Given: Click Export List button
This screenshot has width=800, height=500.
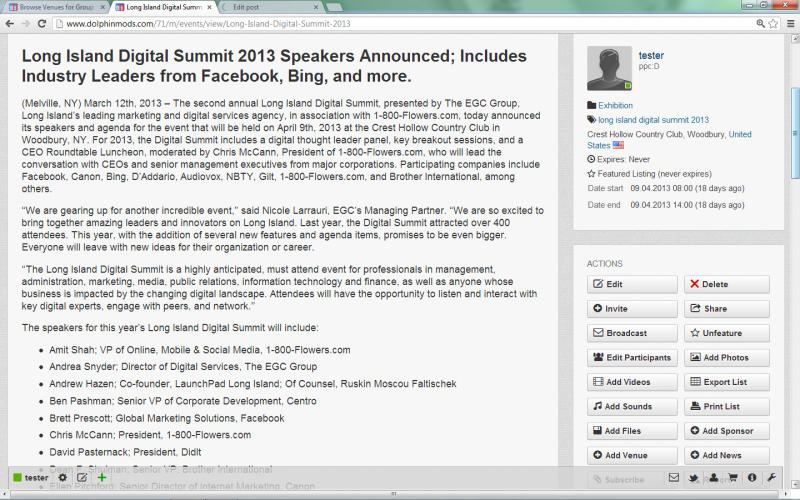Looking at the screenshot, I should (727, 382).
